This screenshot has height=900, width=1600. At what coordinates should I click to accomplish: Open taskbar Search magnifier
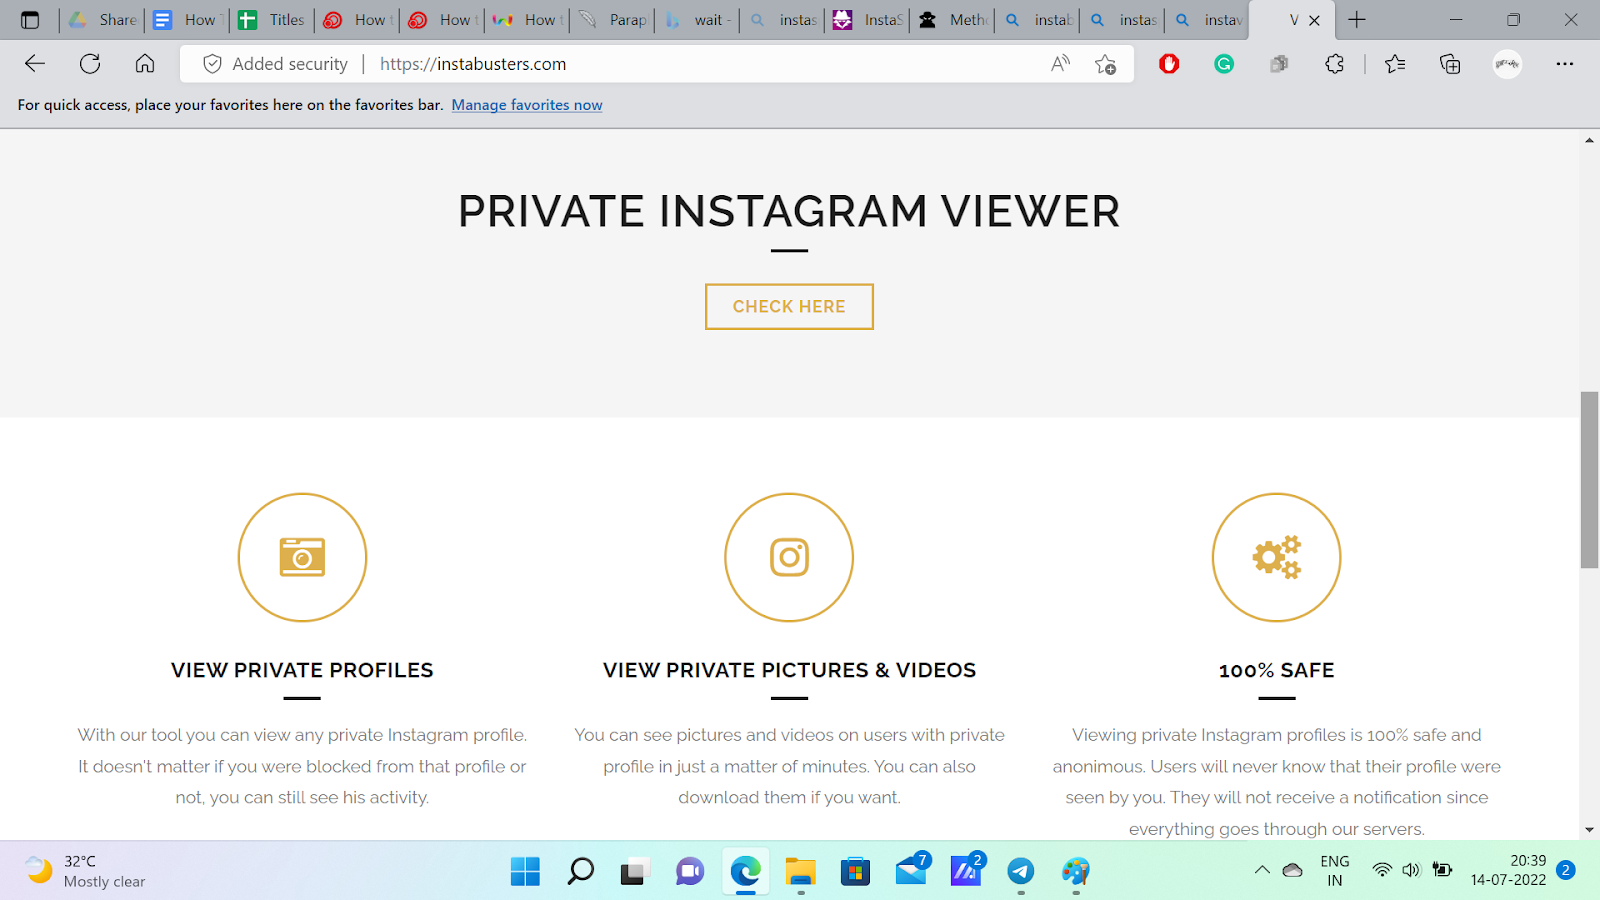coord(580,871)
